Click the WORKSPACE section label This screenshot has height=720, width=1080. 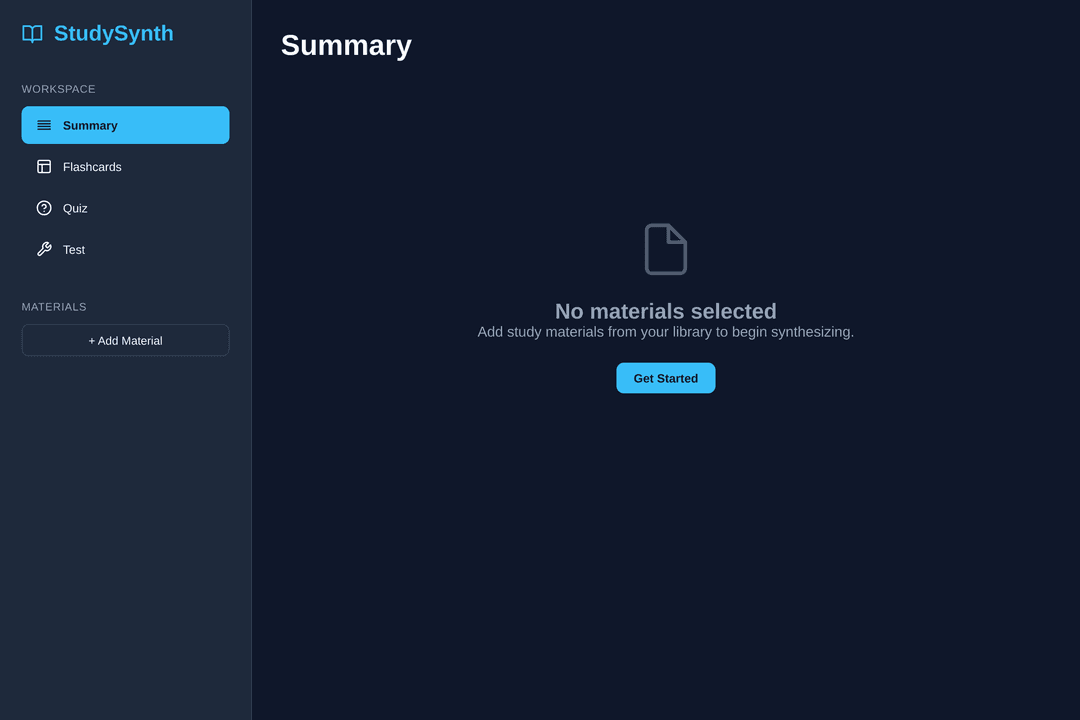pyautogui.click(x=59, y=89)
